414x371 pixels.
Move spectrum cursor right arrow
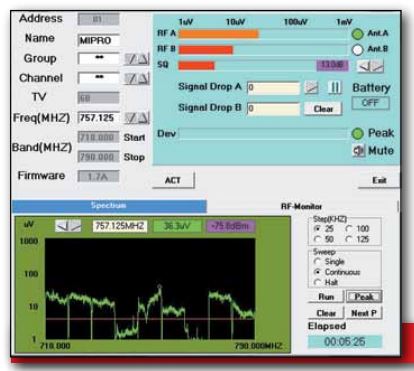point(75,226)
